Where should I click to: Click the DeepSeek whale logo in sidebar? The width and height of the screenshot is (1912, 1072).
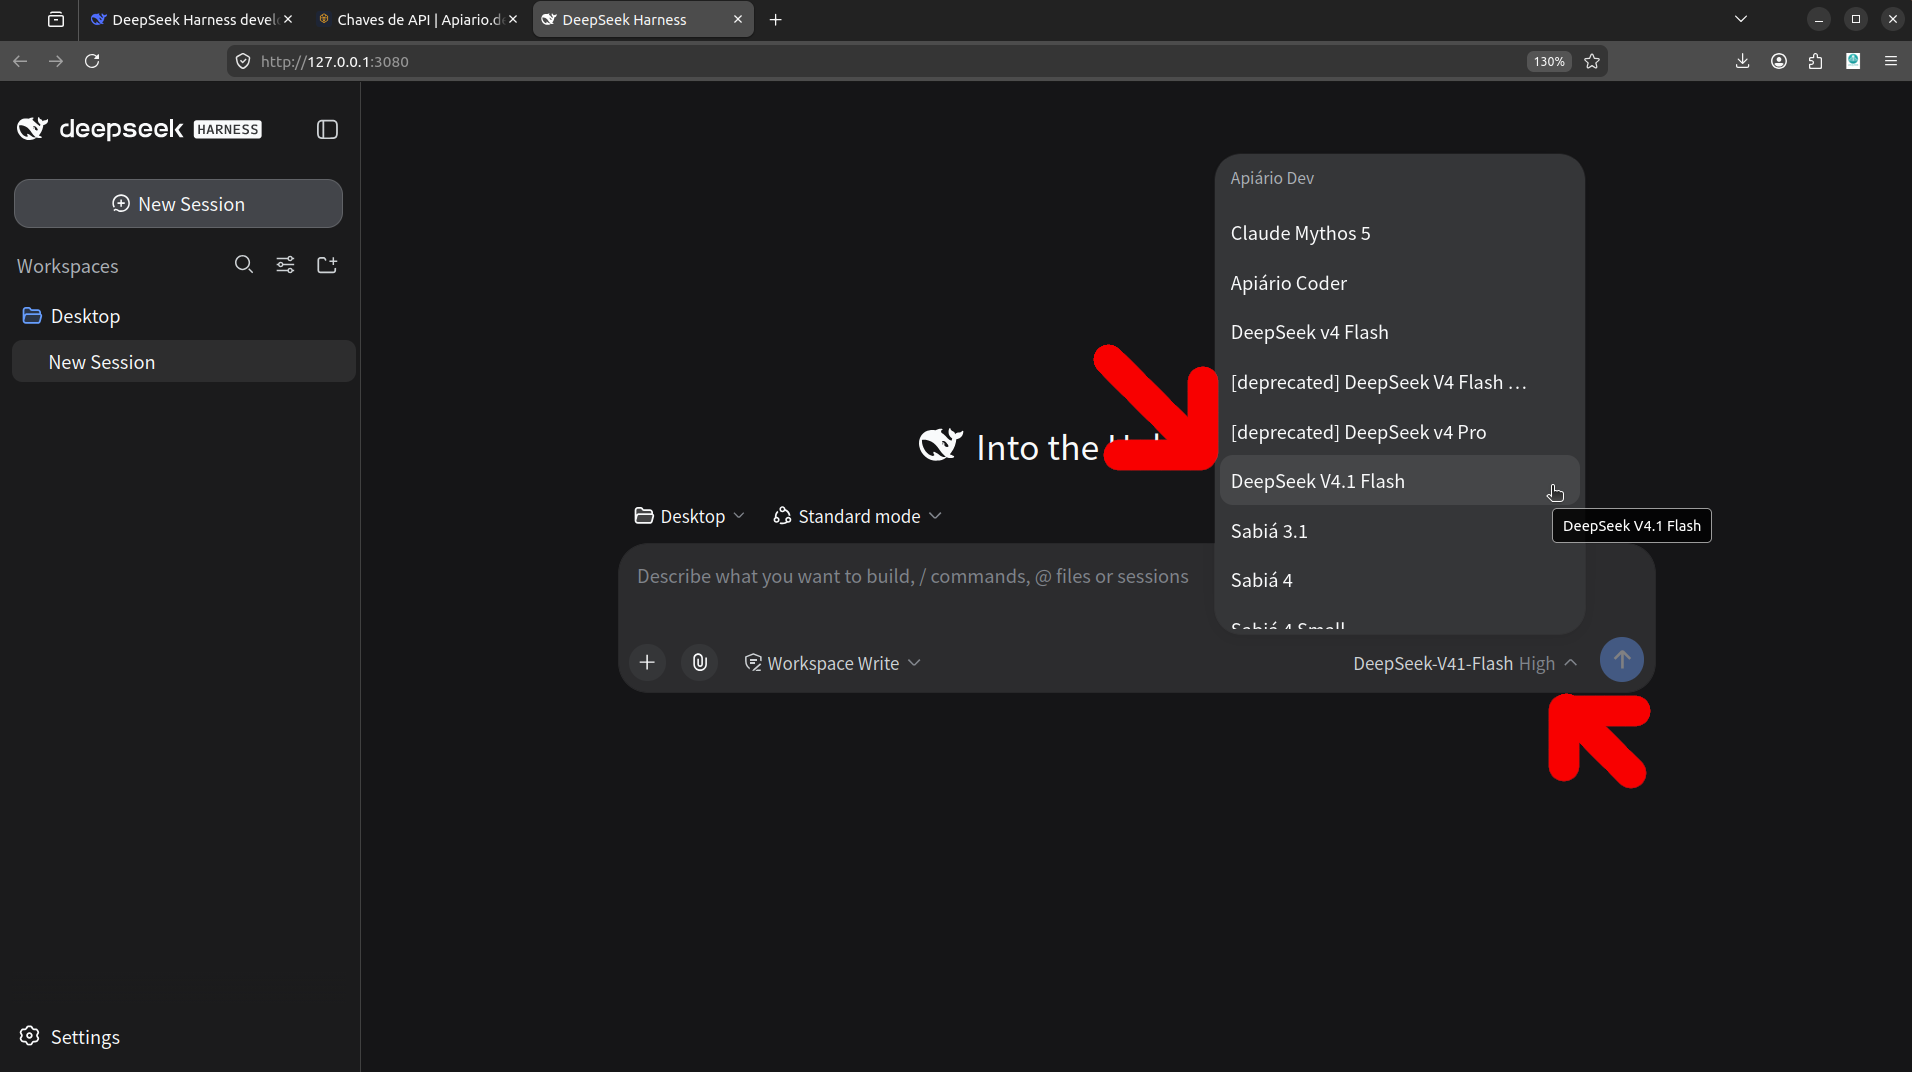pyautogui.click(x=32, y=129)
